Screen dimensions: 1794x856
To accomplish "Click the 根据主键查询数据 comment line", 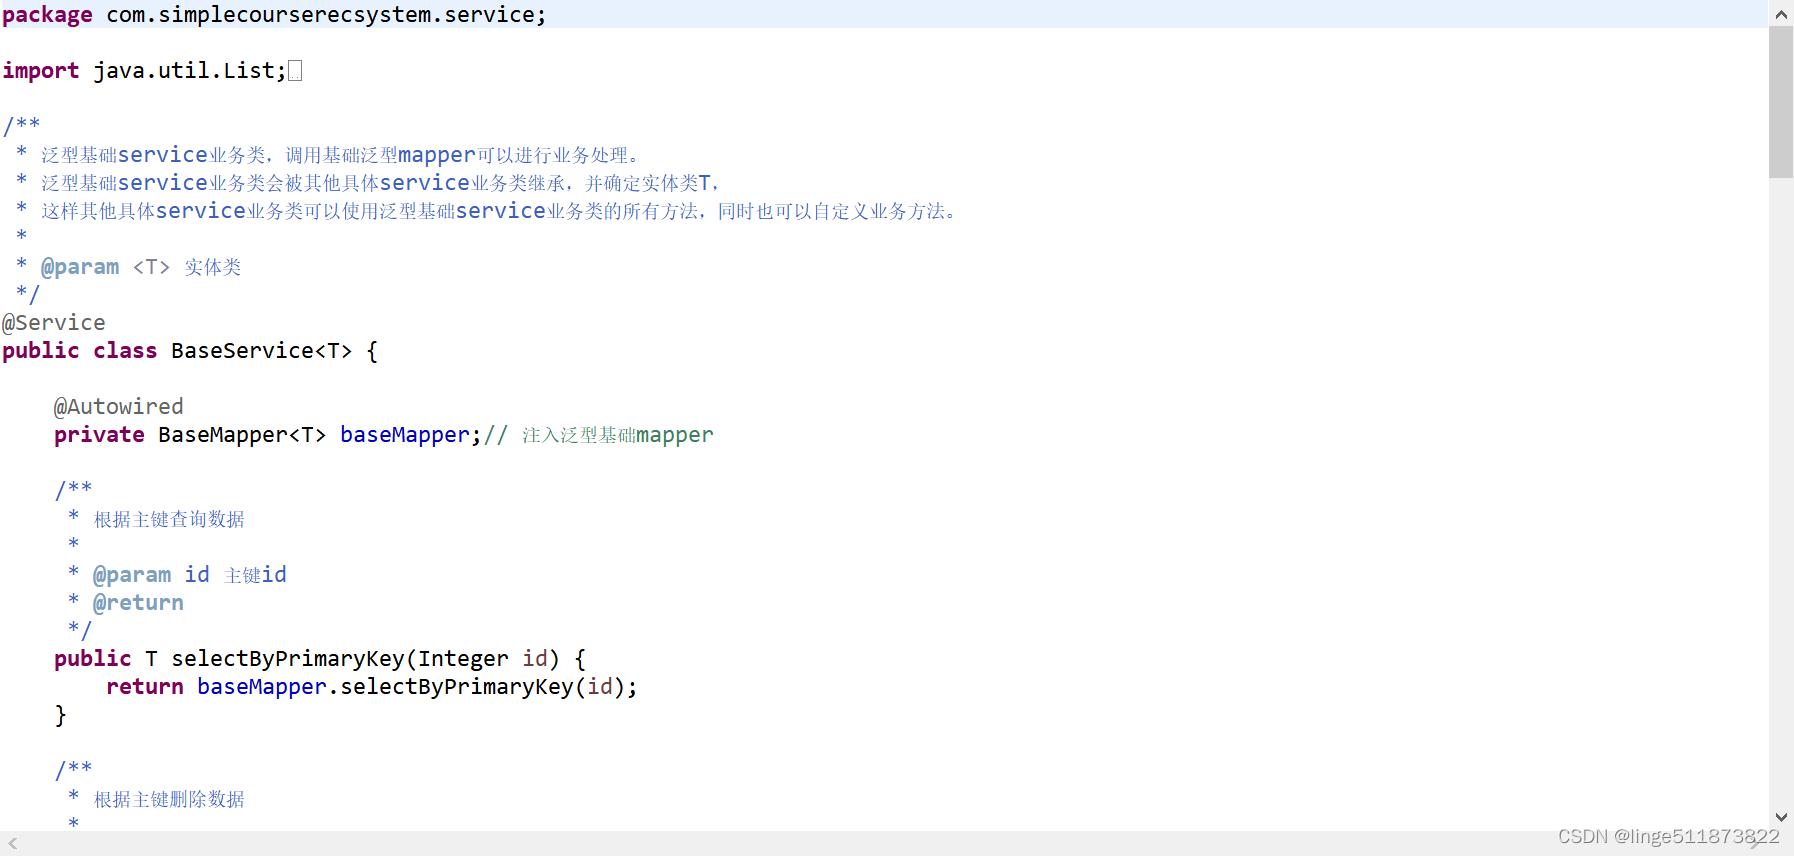I will pyautogui.click(x=169, y=519).
